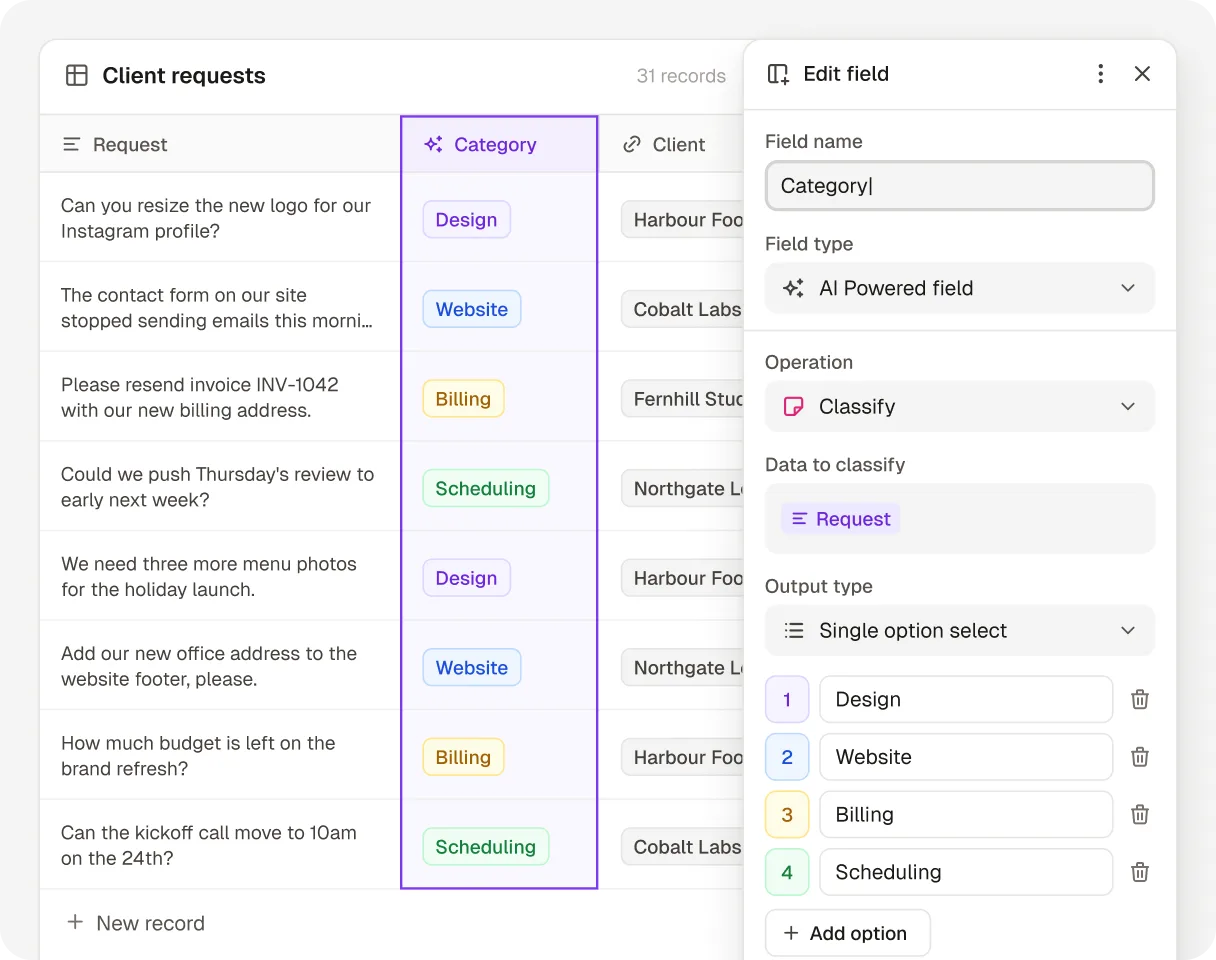The height and width of the screenshot is (960, 1216).
Task: Click color swatch number 4 for Scheduling
Action: click(x=787, y=872)
